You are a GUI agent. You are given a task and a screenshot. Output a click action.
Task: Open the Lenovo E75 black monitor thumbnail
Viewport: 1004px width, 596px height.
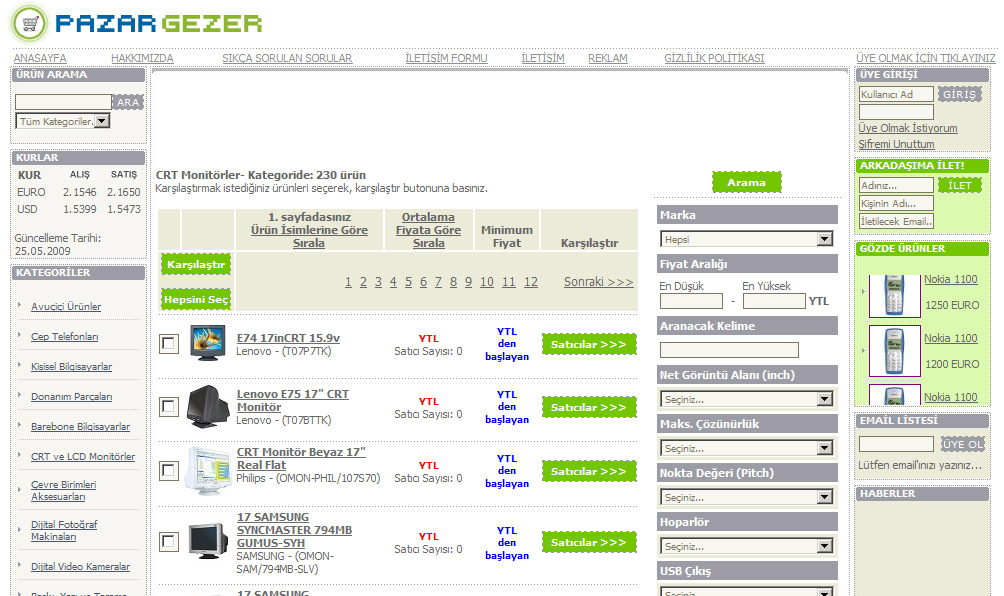point(207,407)
